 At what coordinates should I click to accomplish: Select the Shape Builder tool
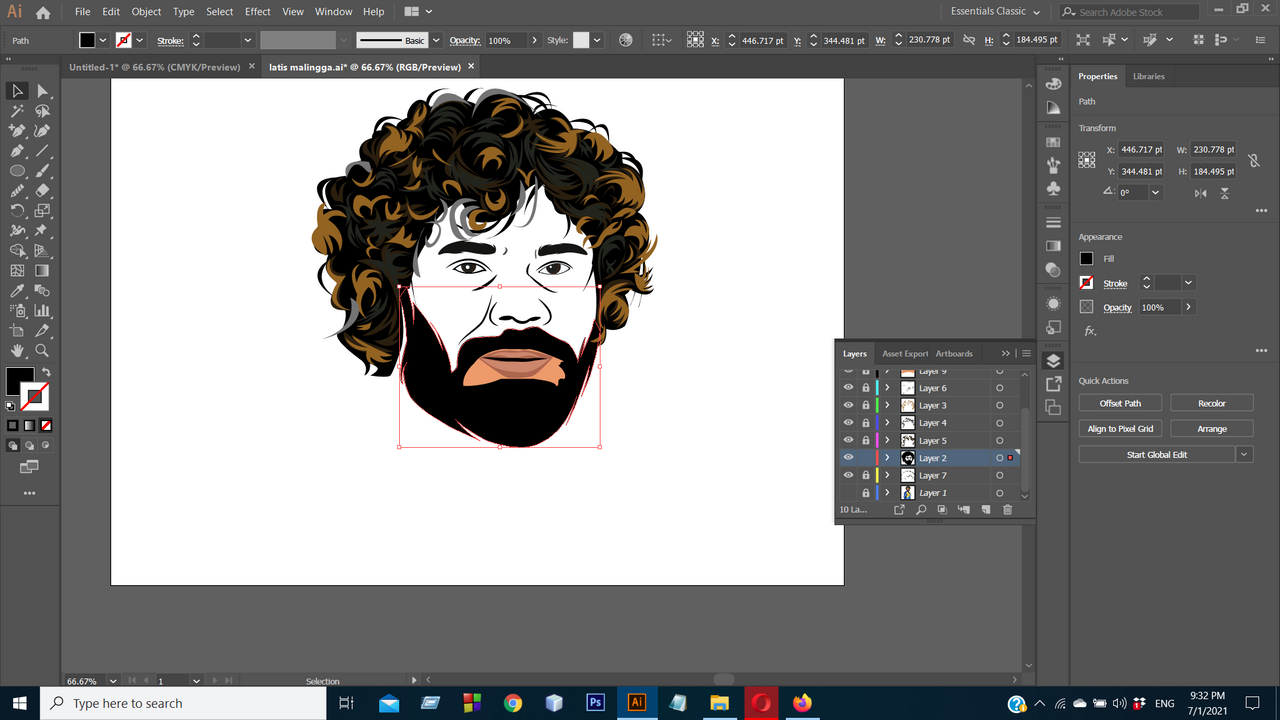(x=17, y=251)
